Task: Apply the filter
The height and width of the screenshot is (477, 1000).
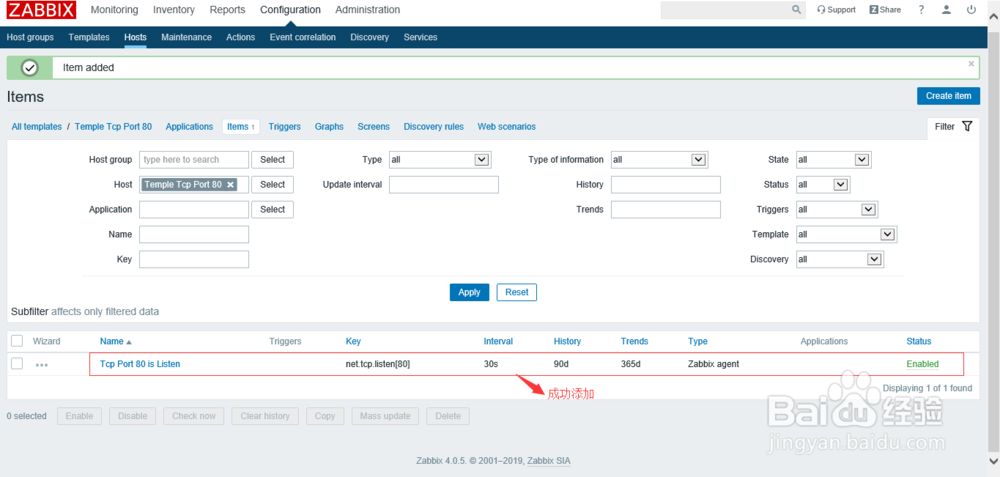Action: click(469, 292)
